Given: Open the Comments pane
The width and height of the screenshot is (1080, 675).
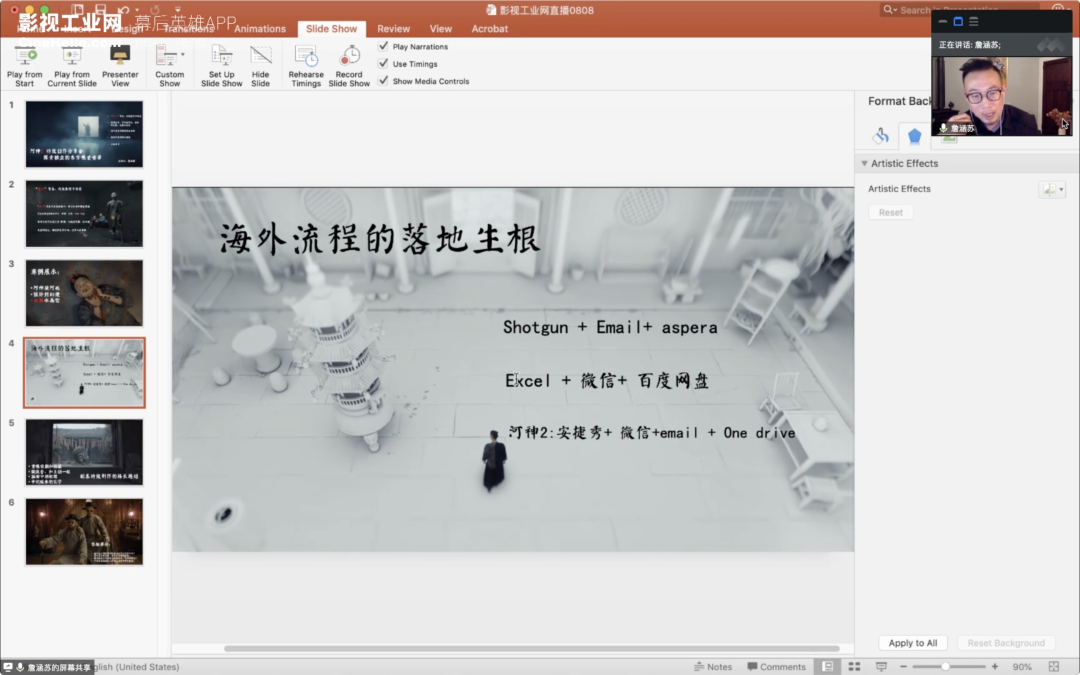Looking at the screenshot, I should (776, 667).
